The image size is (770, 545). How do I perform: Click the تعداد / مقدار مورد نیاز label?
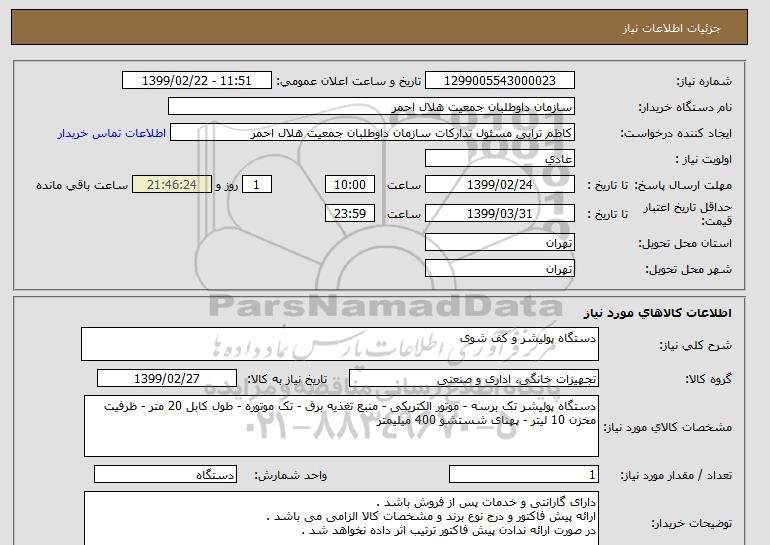(676, 475)
